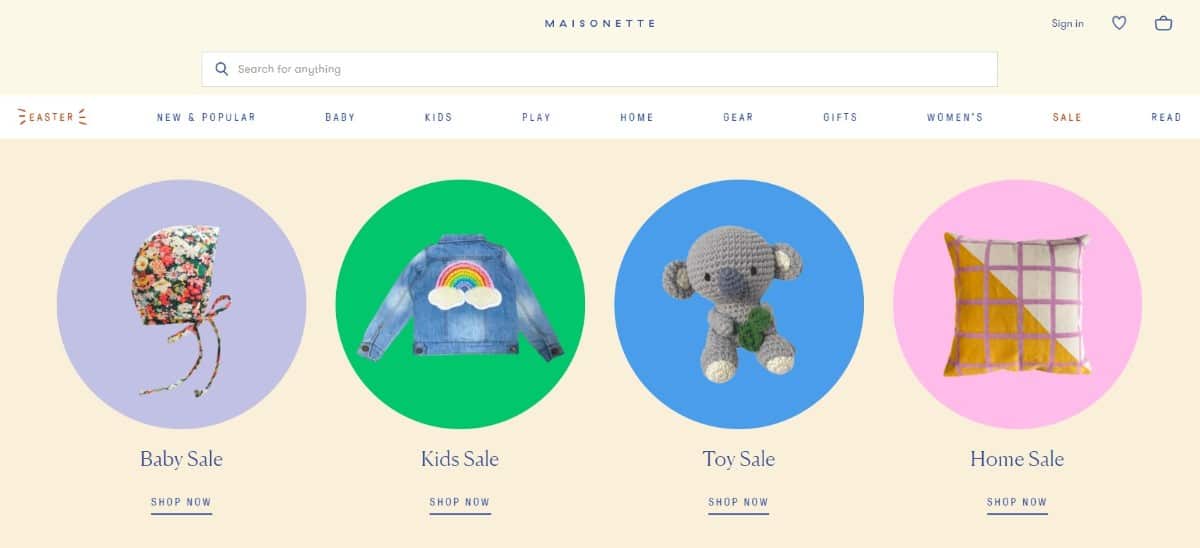The width and height of the screenshot is (1200, 548).
Task: Open the rainbow denim jacket image
Action: pos(460,305)
